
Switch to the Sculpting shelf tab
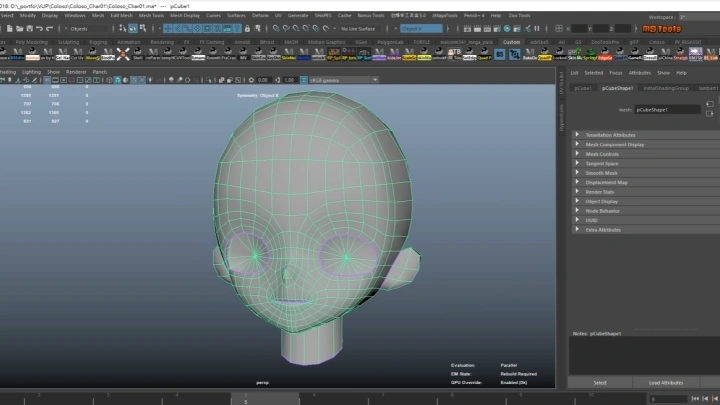pyautogui.click(x=68, y=42)
